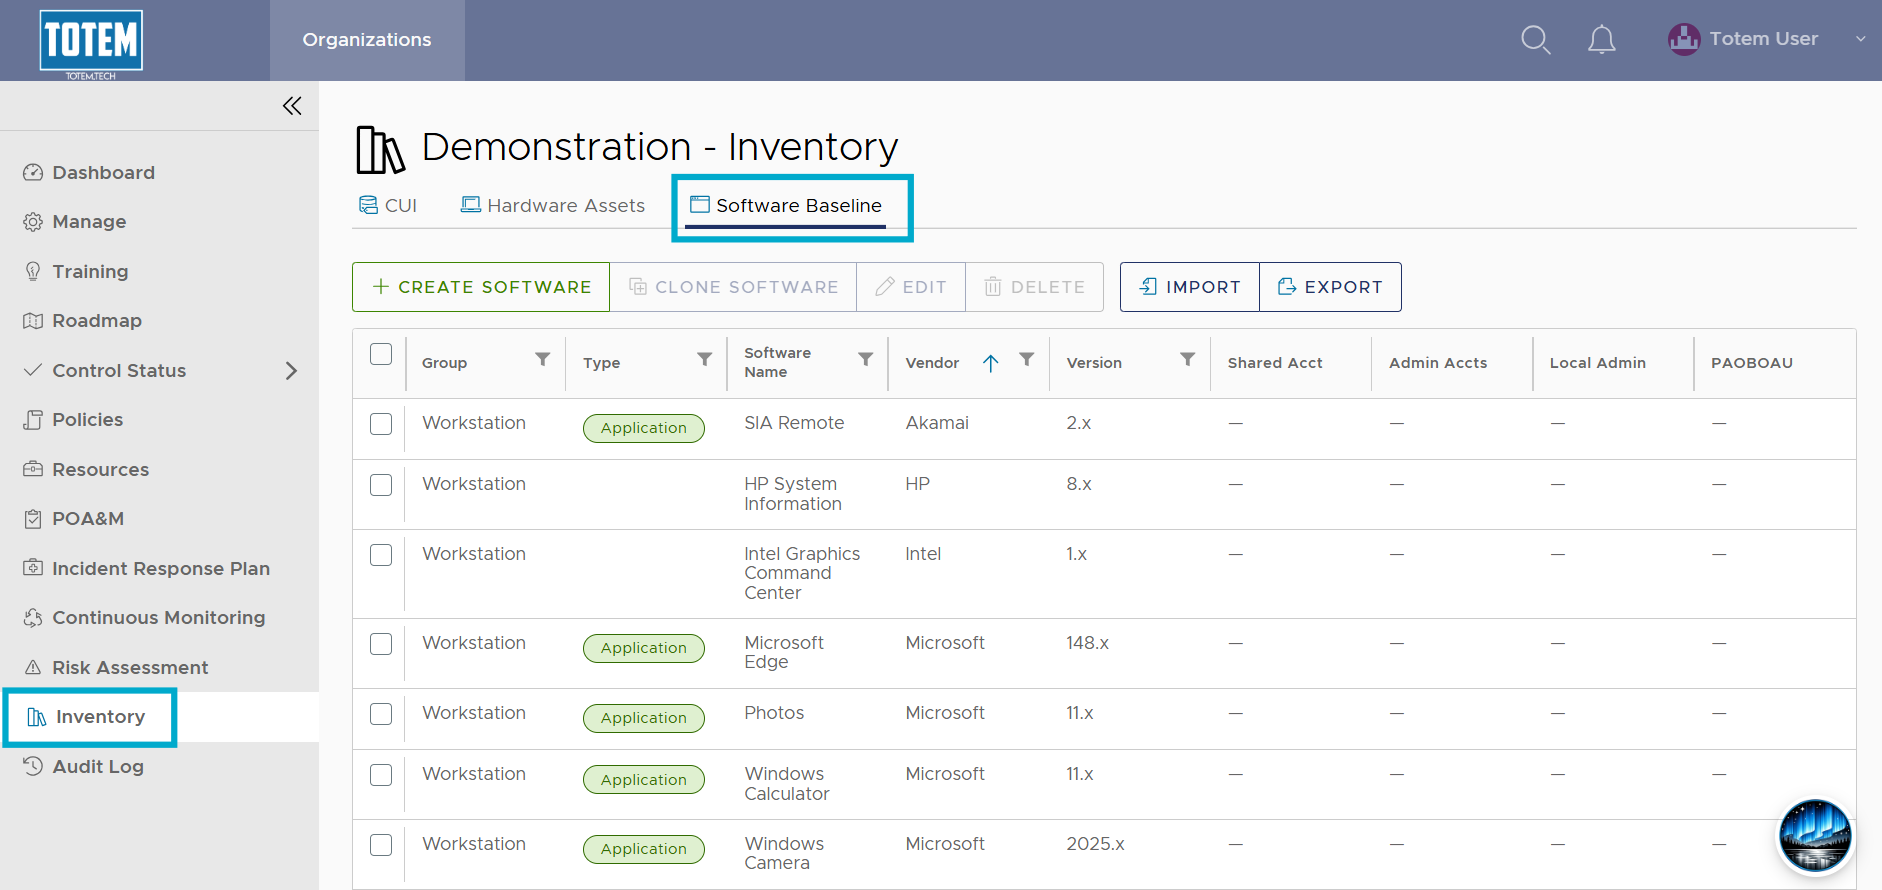Screen dimensions: 1882x890
Task: Click the 2025.x version cell
Action: pos(1095,844)
